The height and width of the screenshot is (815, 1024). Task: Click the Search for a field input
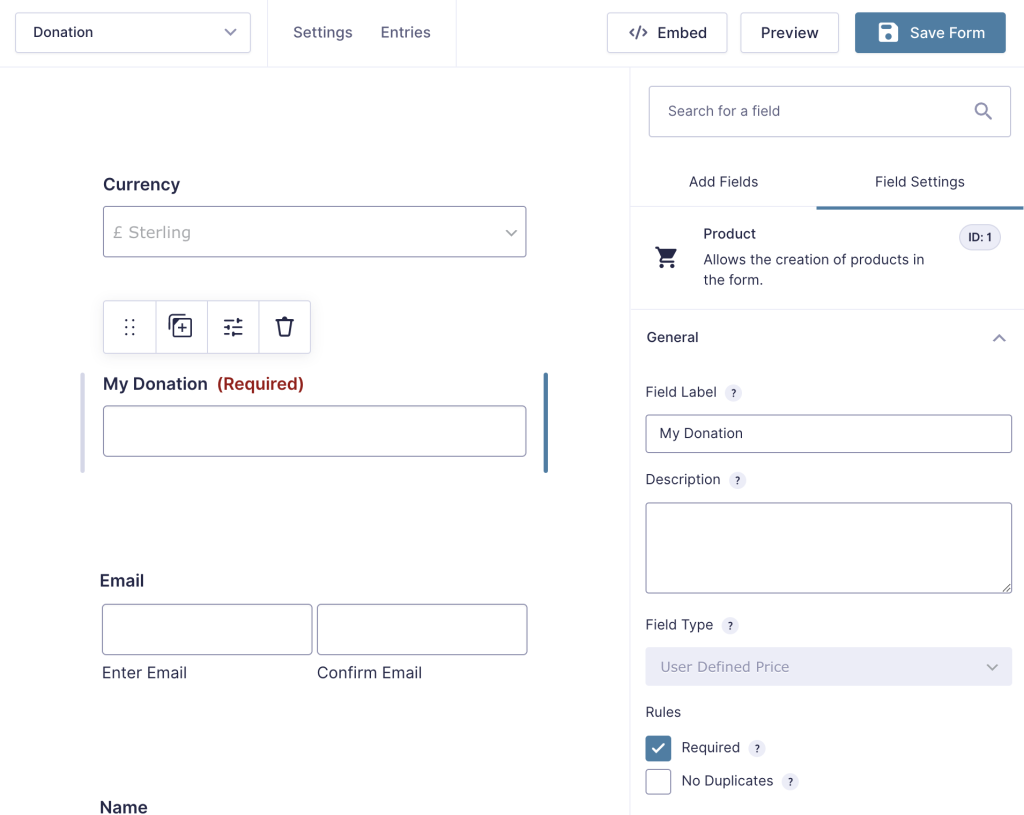(829, 112)
